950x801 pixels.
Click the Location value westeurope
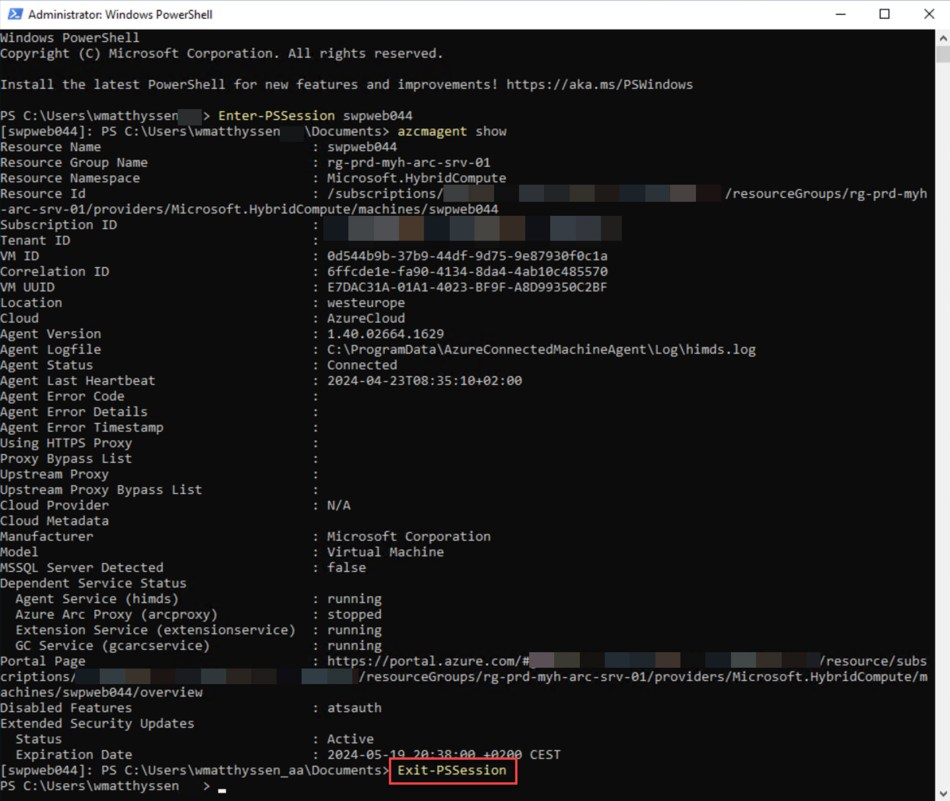point(366,303)
